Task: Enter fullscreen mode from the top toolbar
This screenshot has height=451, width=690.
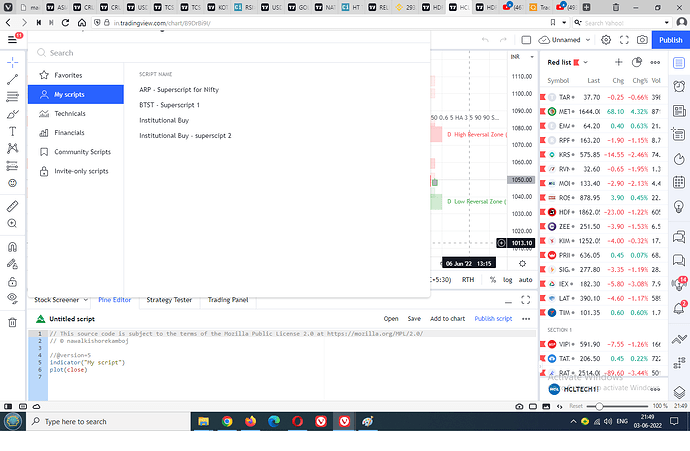Action: coord(624,40)
